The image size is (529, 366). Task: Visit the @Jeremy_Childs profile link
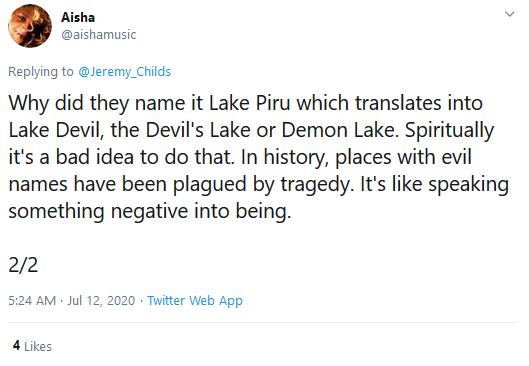tap(124, 72)
